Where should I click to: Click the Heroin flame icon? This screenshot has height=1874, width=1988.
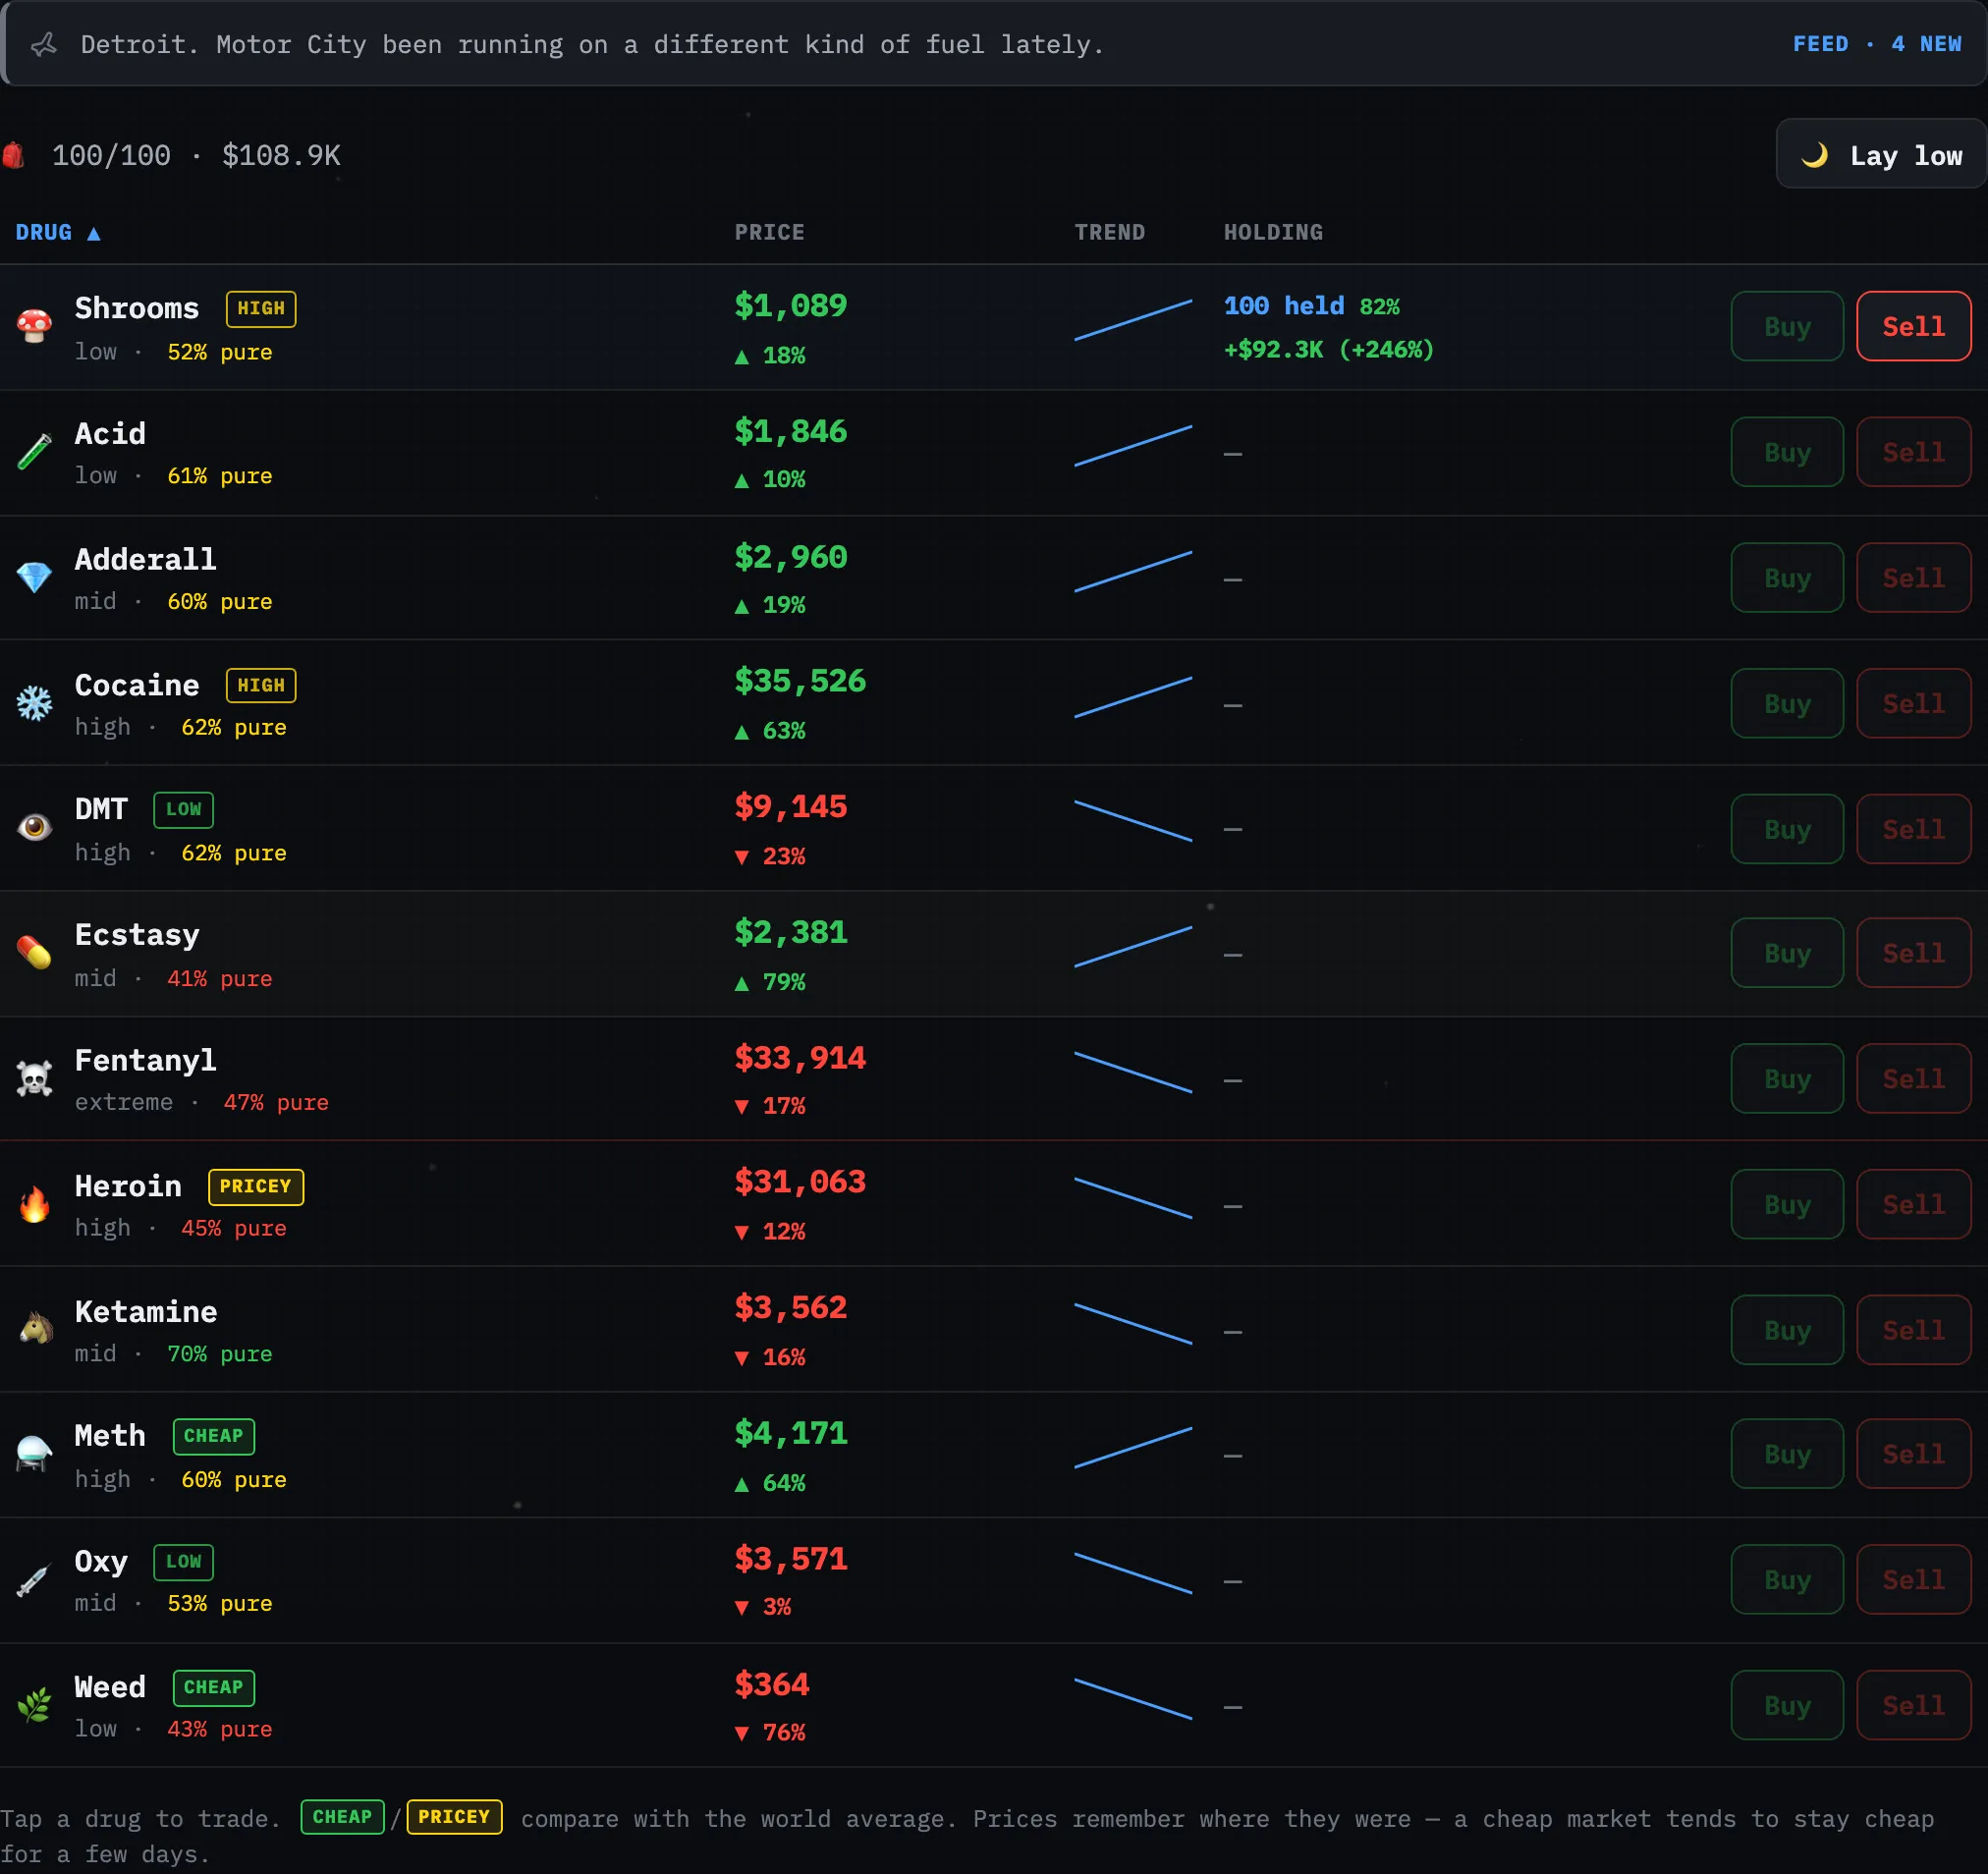click(x=34, y=1205)
